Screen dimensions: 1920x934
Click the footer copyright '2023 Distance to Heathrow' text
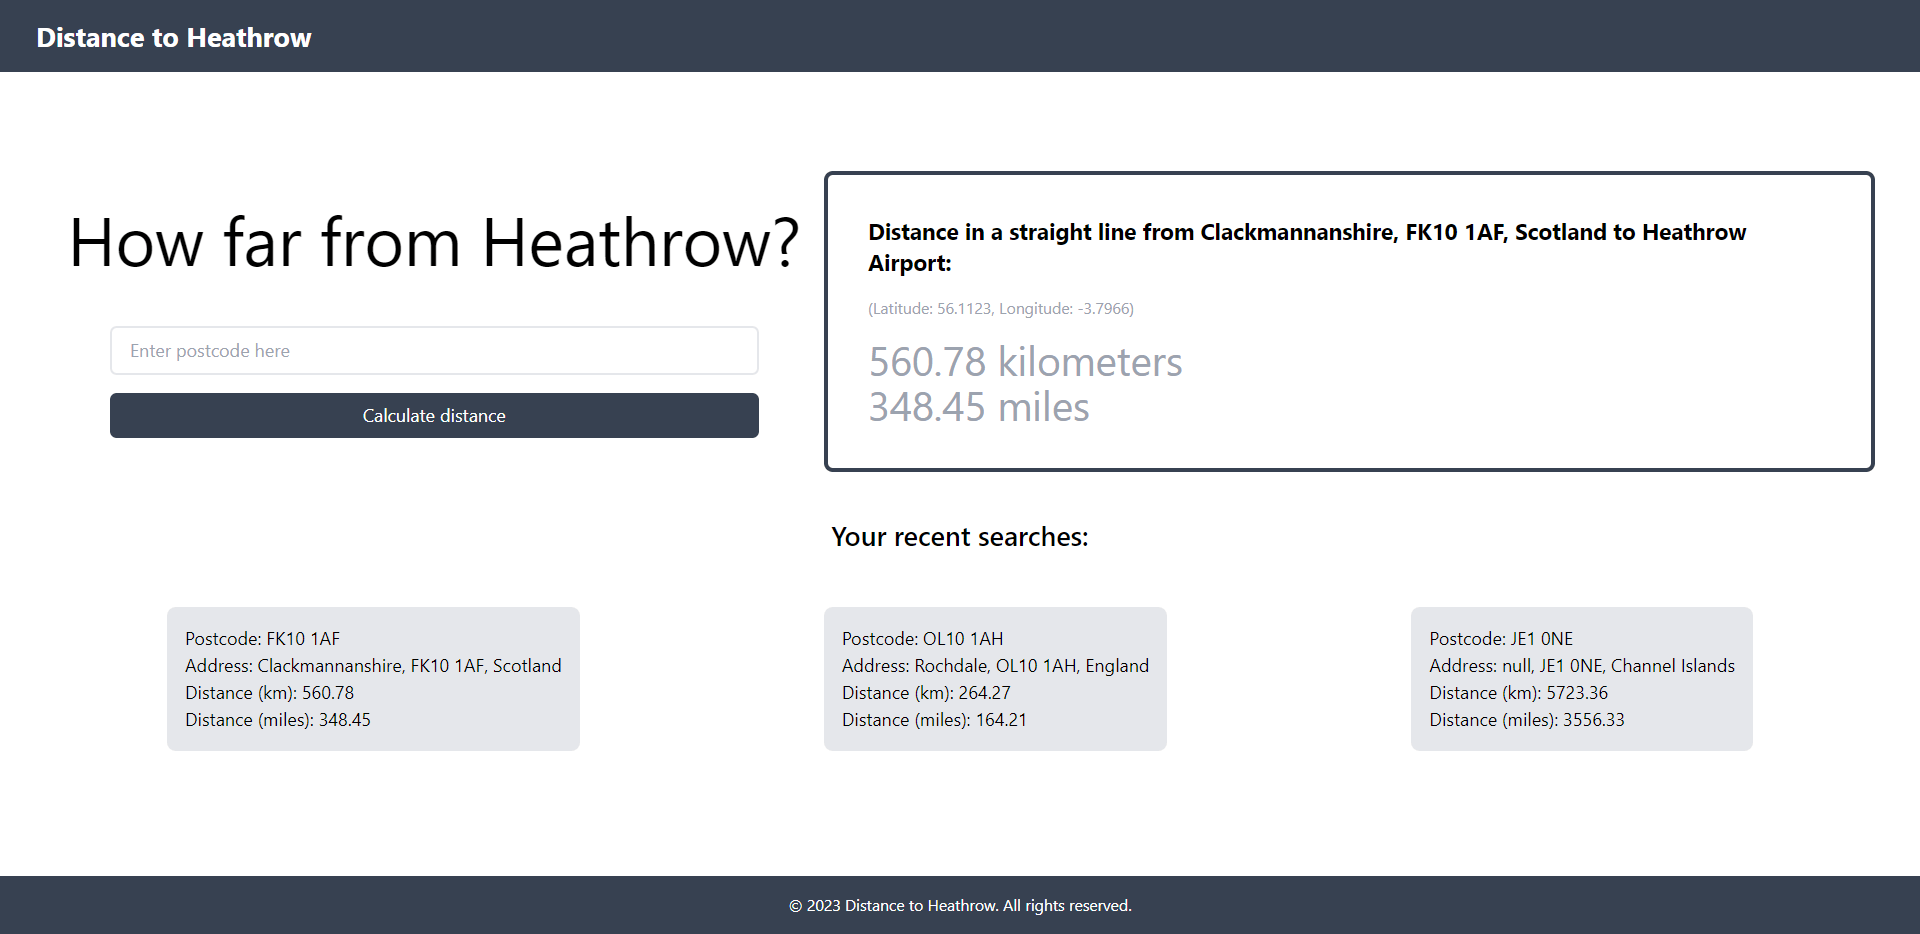point(960,906)
